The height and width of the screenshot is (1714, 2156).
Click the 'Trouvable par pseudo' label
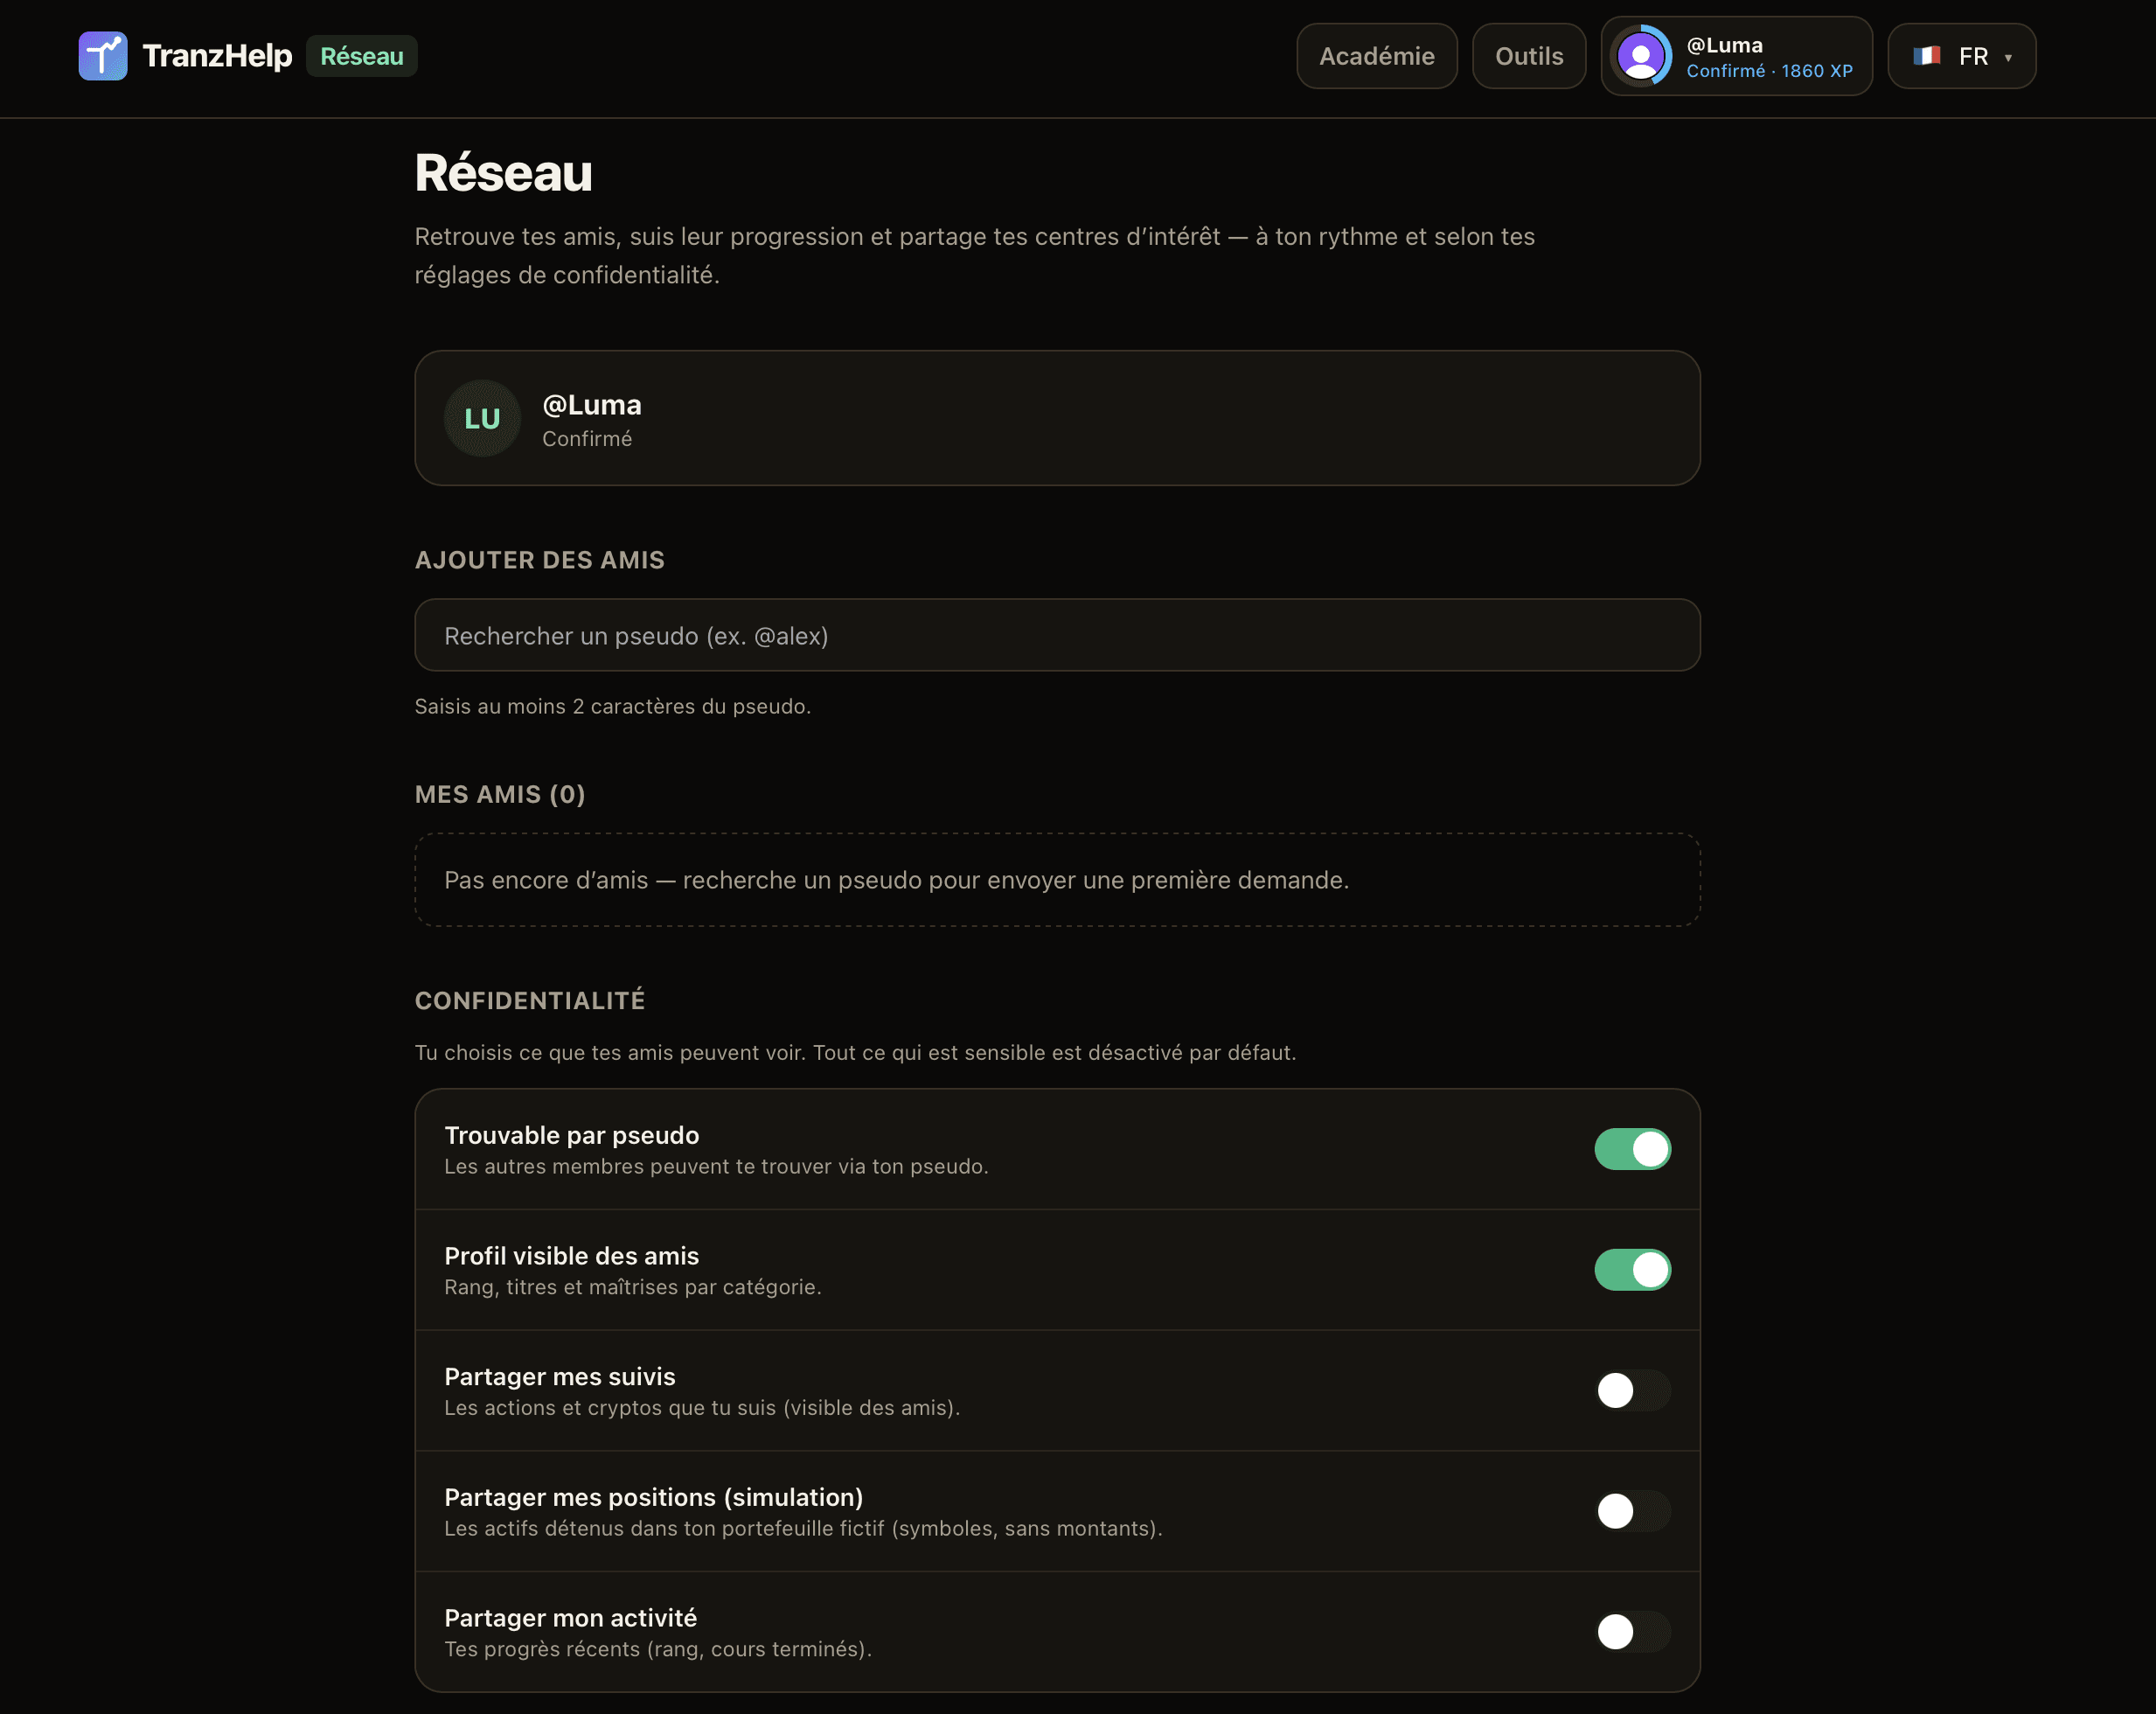(571, 1135)
